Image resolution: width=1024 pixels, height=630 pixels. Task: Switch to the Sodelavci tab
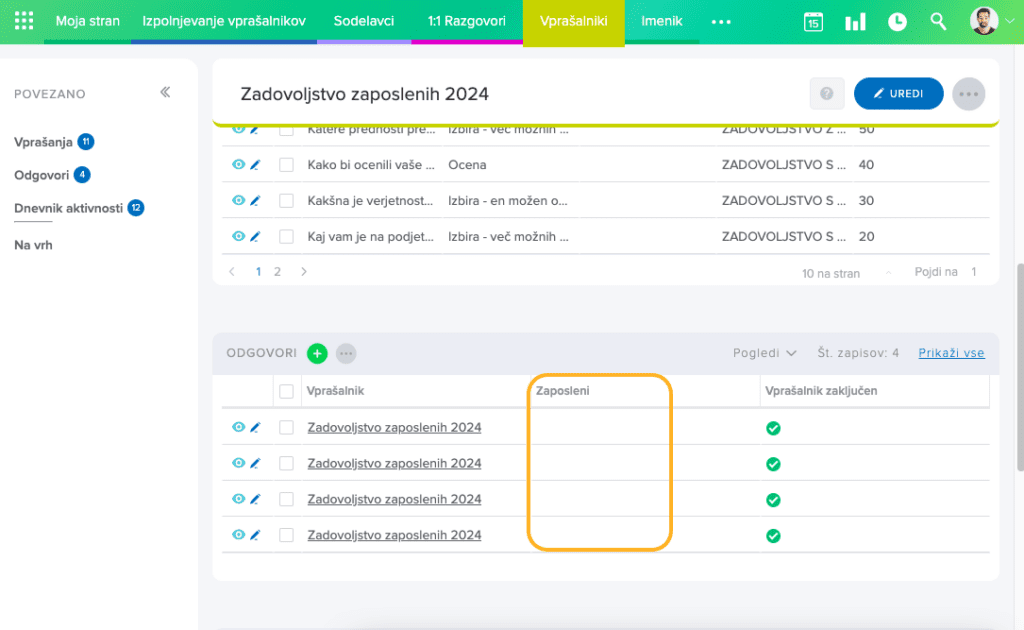coord(363,21)
